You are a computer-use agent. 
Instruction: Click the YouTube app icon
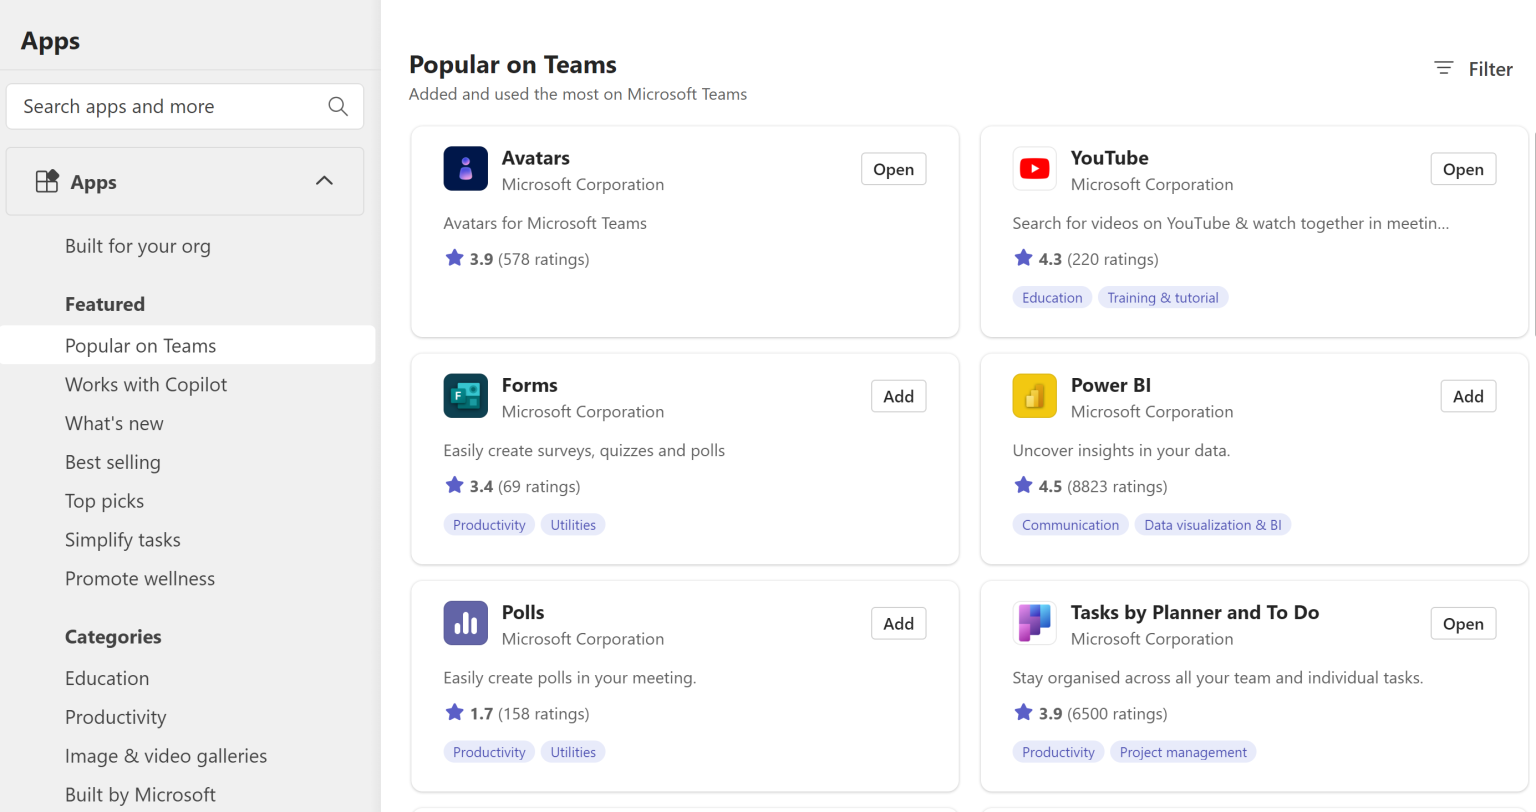[x=1034, y=168]
